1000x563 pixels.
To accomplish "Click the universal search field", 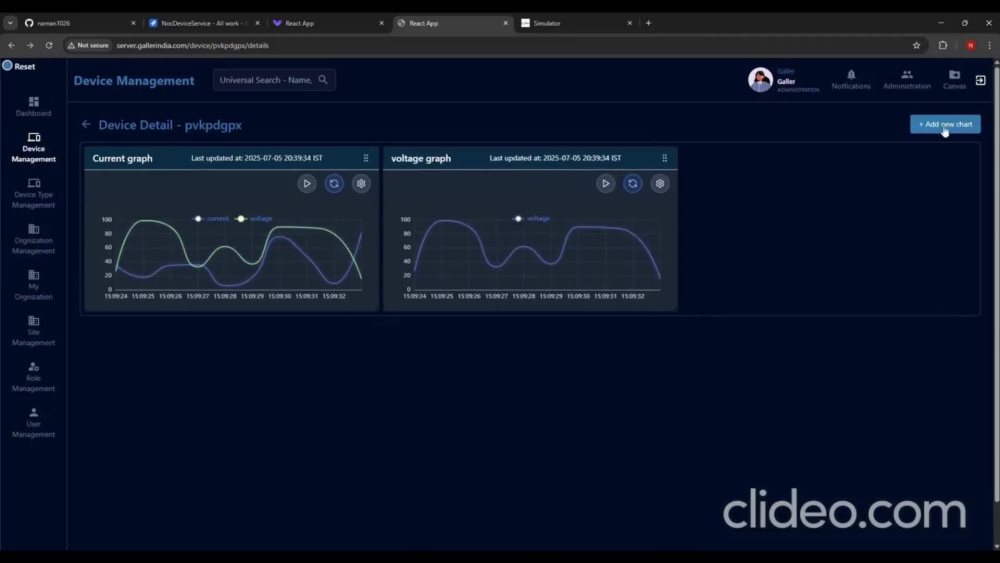I will point(274,80).
